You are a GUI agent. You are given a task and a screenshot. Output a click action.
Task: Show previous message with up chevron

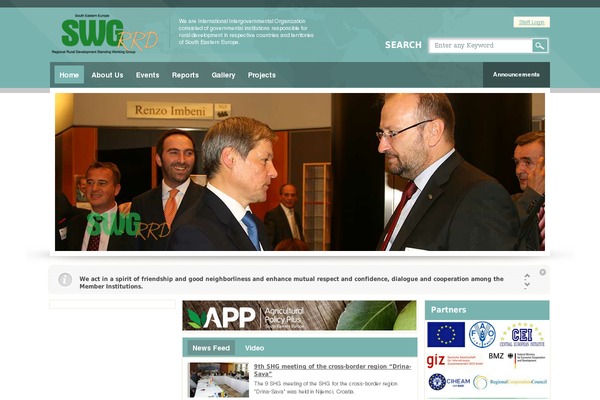click(x=527, y=276)
